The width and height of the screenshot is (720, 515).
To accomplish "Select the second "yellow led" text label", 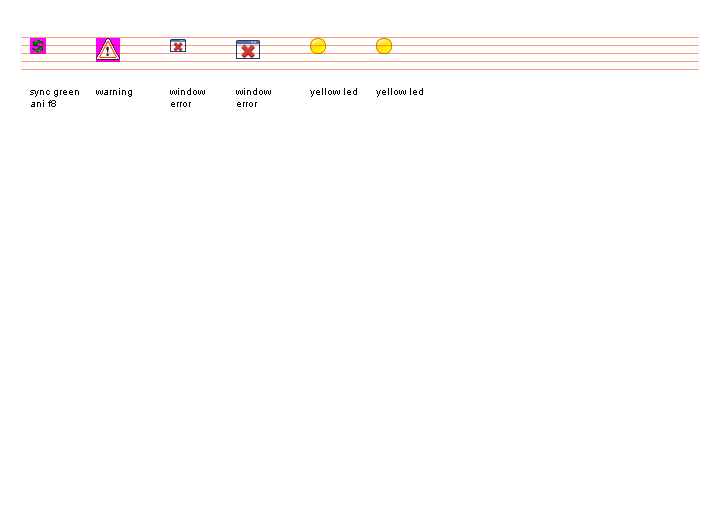I will click(x=399, y=92).
